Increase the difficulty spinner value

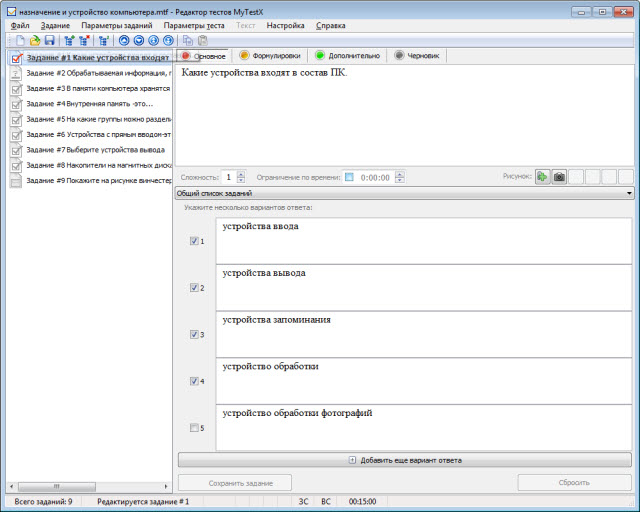[241, 174]
